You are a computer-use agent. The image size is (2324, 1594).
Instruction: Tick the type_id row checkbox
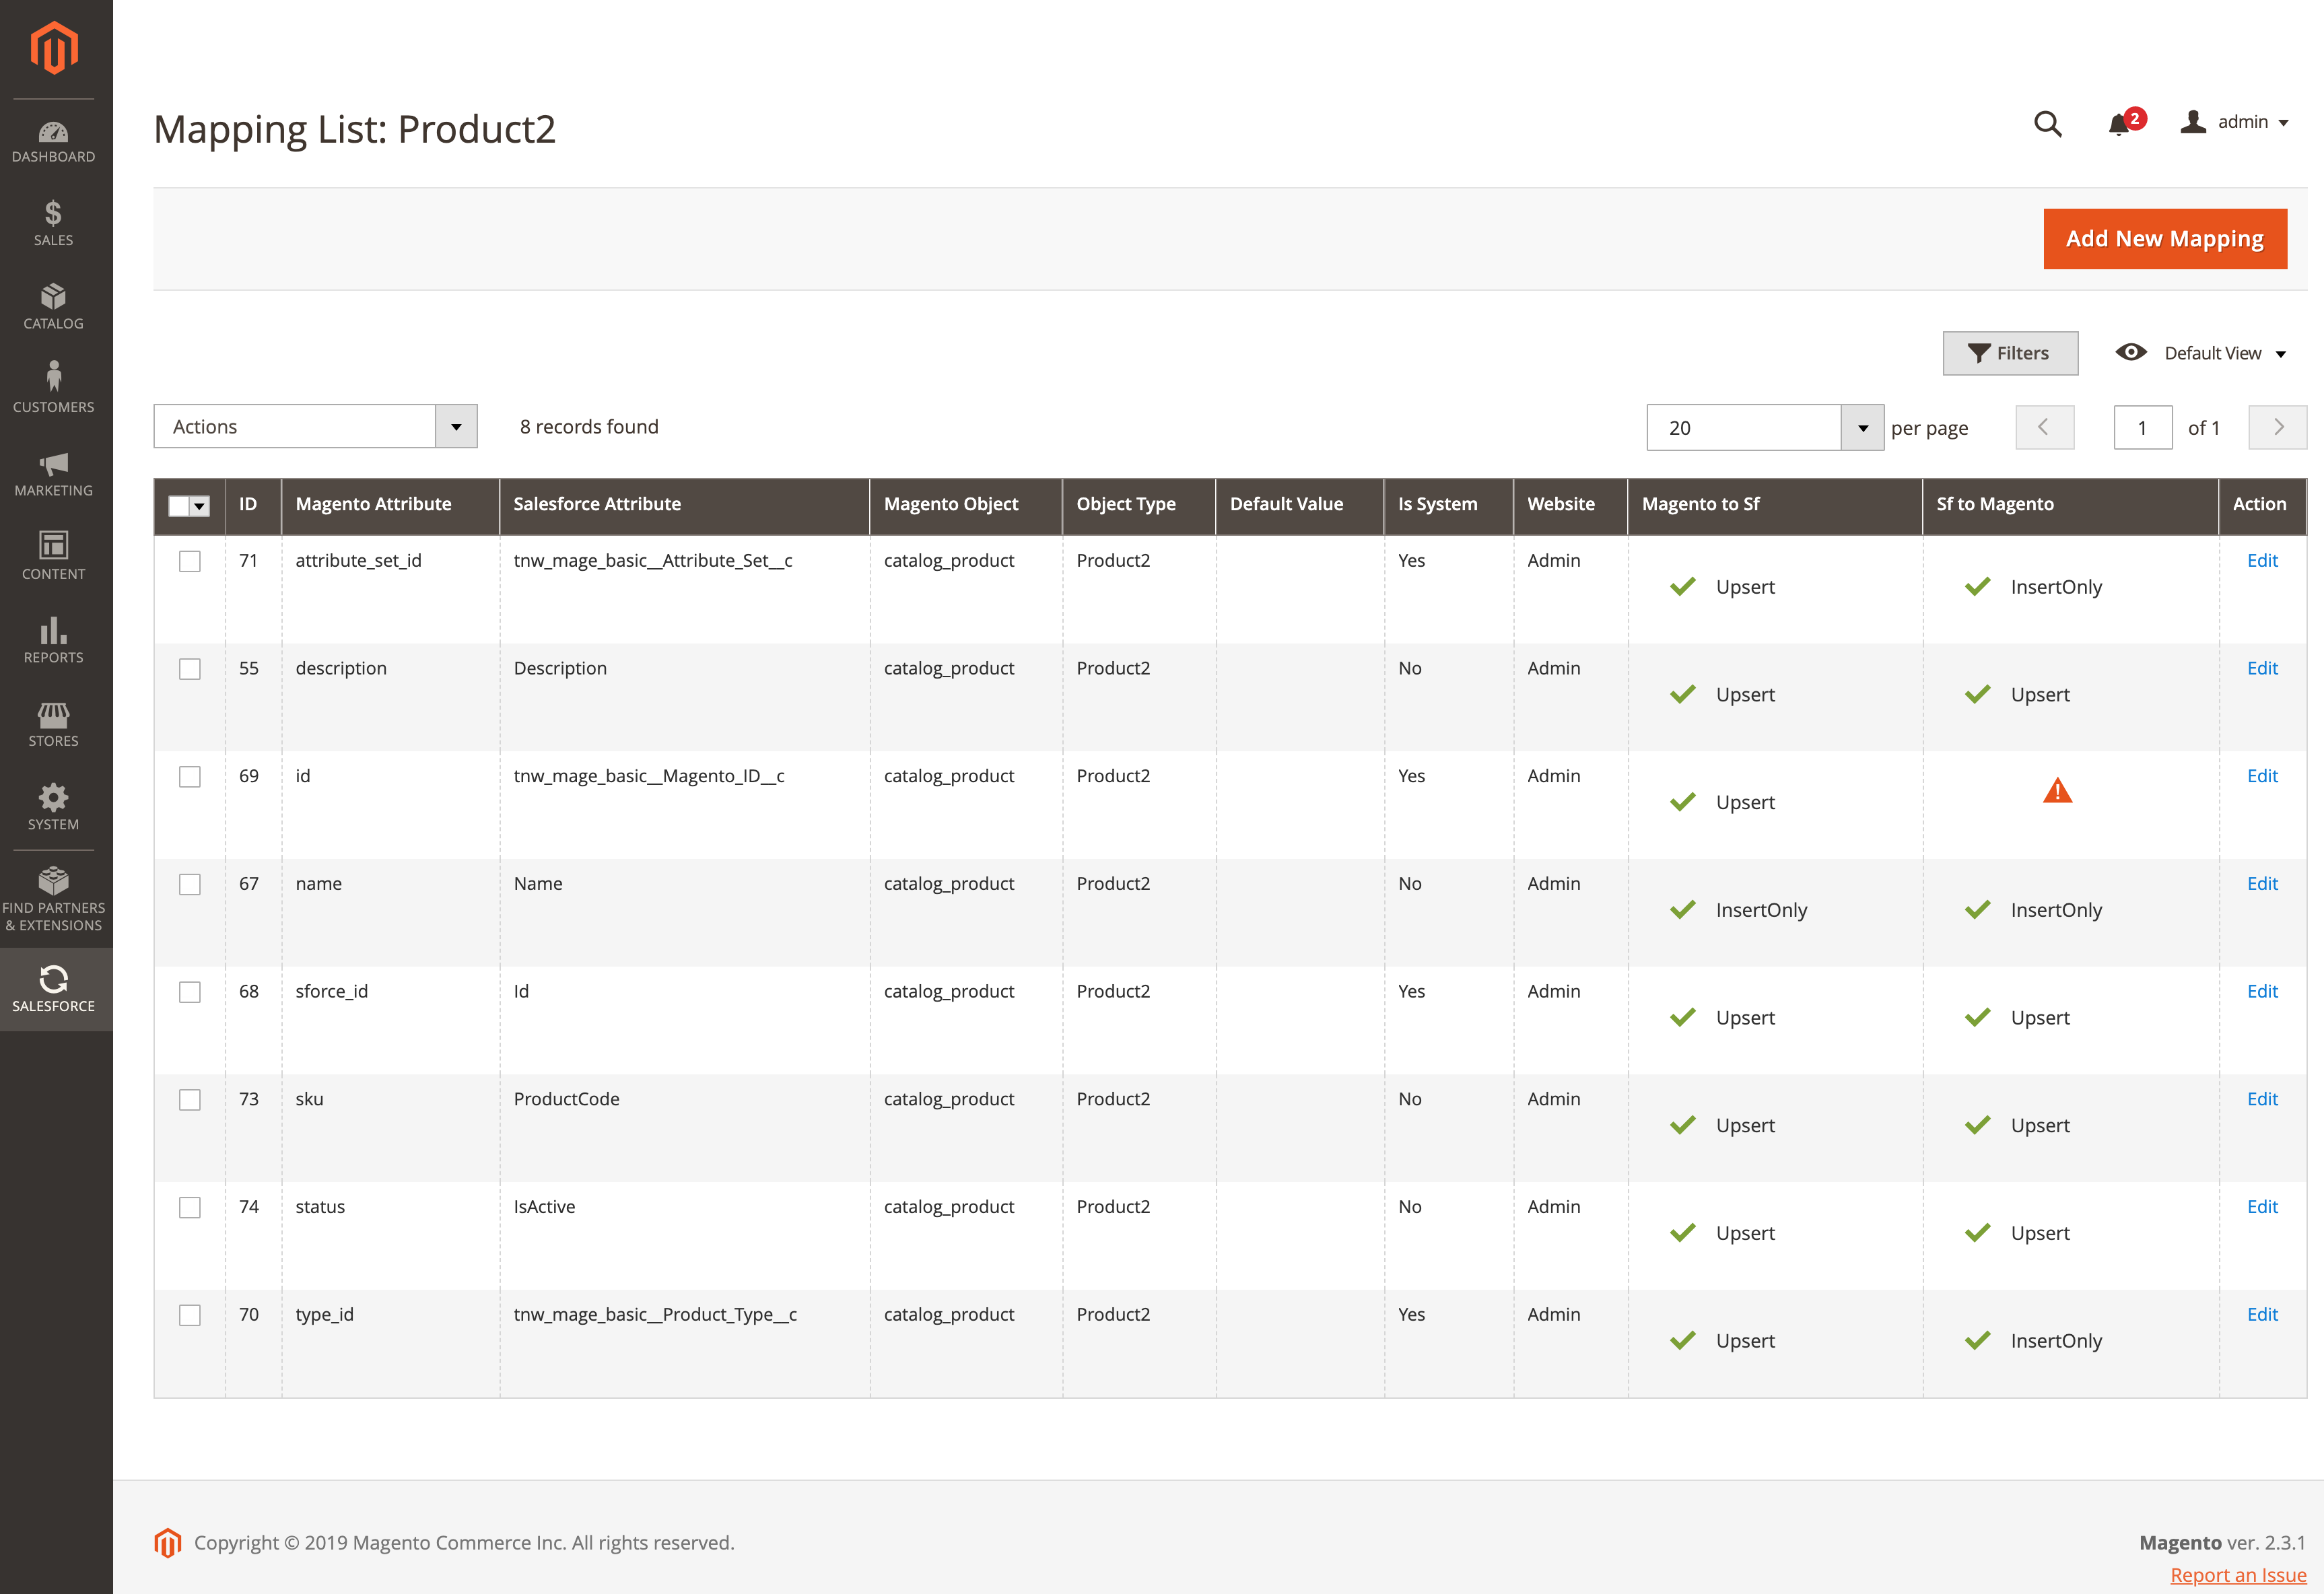pyautogui.click(x=190, y=1315)
